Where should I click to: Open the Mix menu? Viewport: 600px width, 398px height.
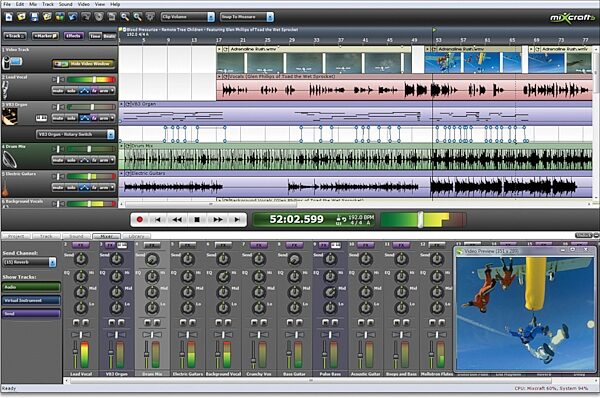point(33,4)
